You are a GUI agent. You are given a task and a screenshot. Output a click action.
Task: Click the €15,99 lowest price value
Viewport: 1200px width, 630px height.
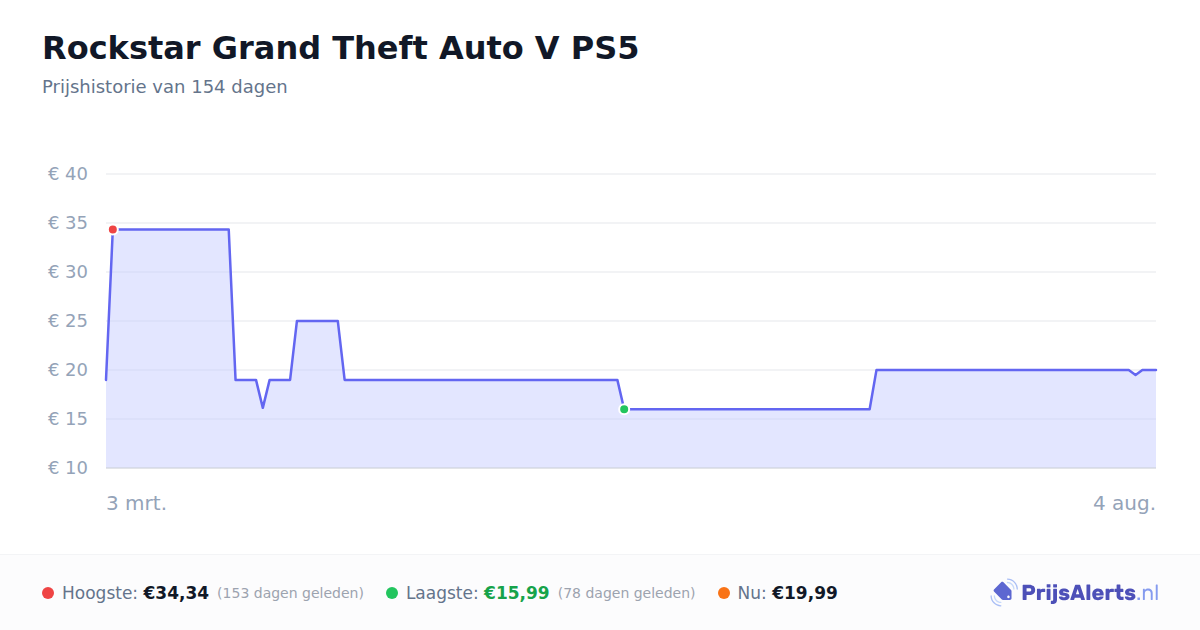tap(517, 593)
